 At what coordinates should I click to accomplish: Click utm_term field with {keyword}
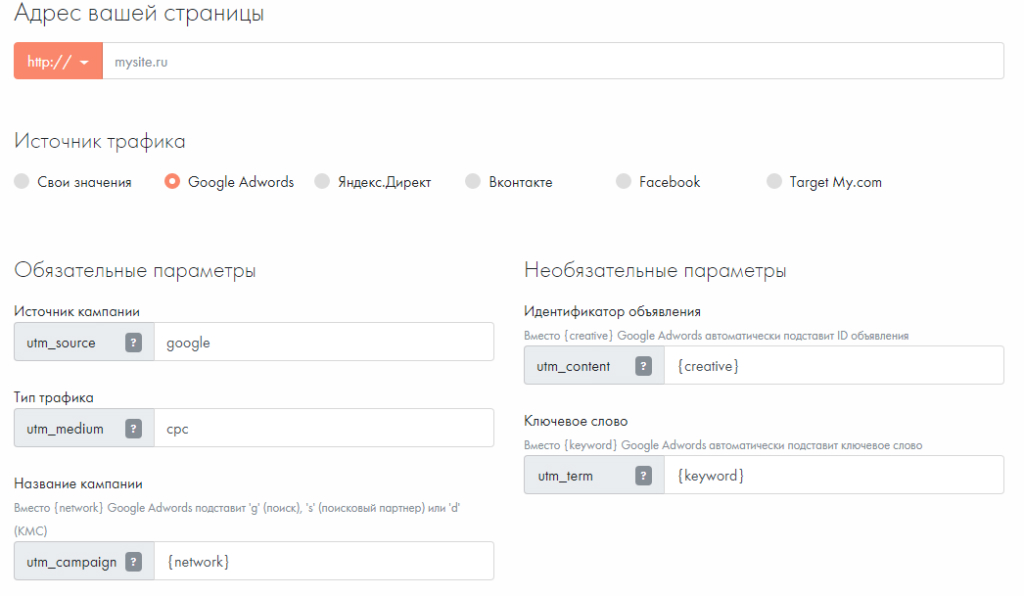(833, 476)
